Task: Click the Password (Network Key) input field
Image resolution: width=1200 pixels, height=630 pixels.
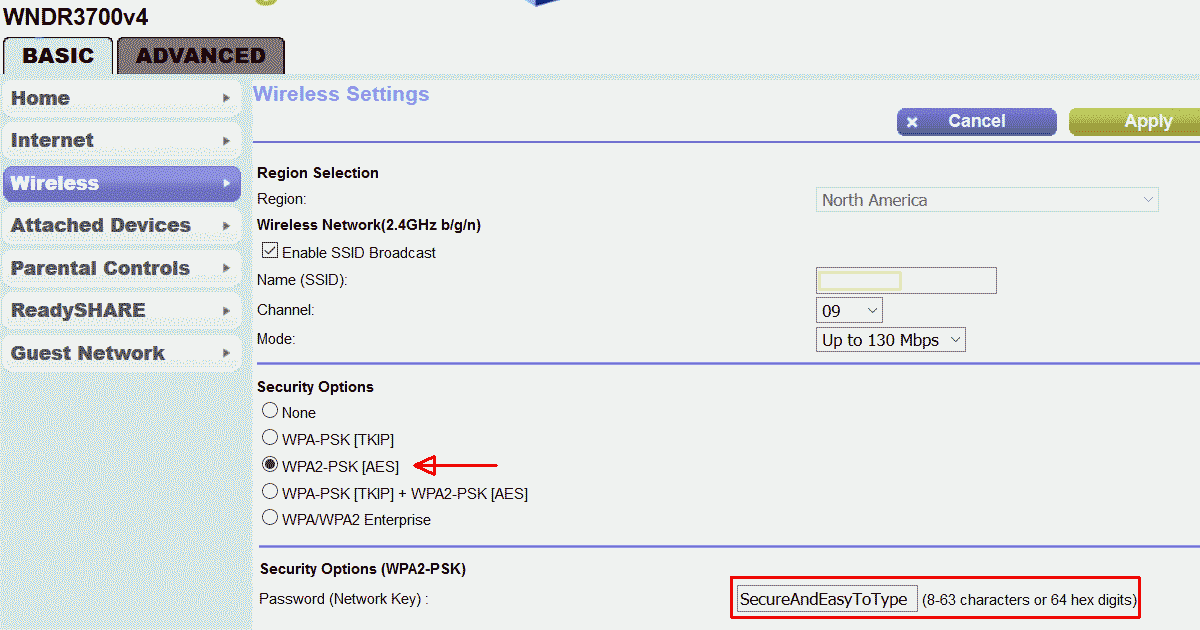Action: pos(826,599)
